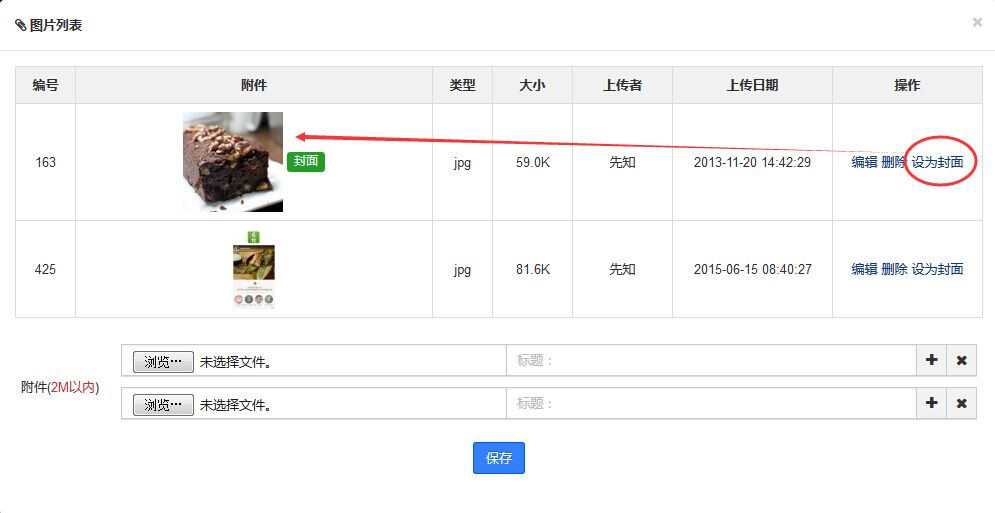Screen dimensions: 995x513
Task: Remove the second attachment row with its X icon
Action: point(961,403)
